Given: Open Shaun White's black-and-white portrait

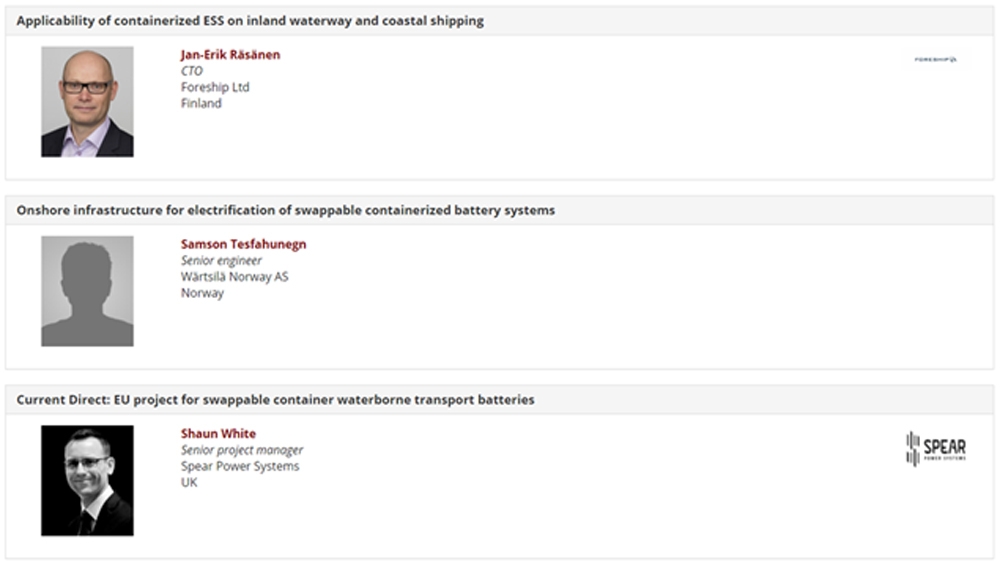Looking at the screenshot, I should pyautogui.click(x=87, y=480).
